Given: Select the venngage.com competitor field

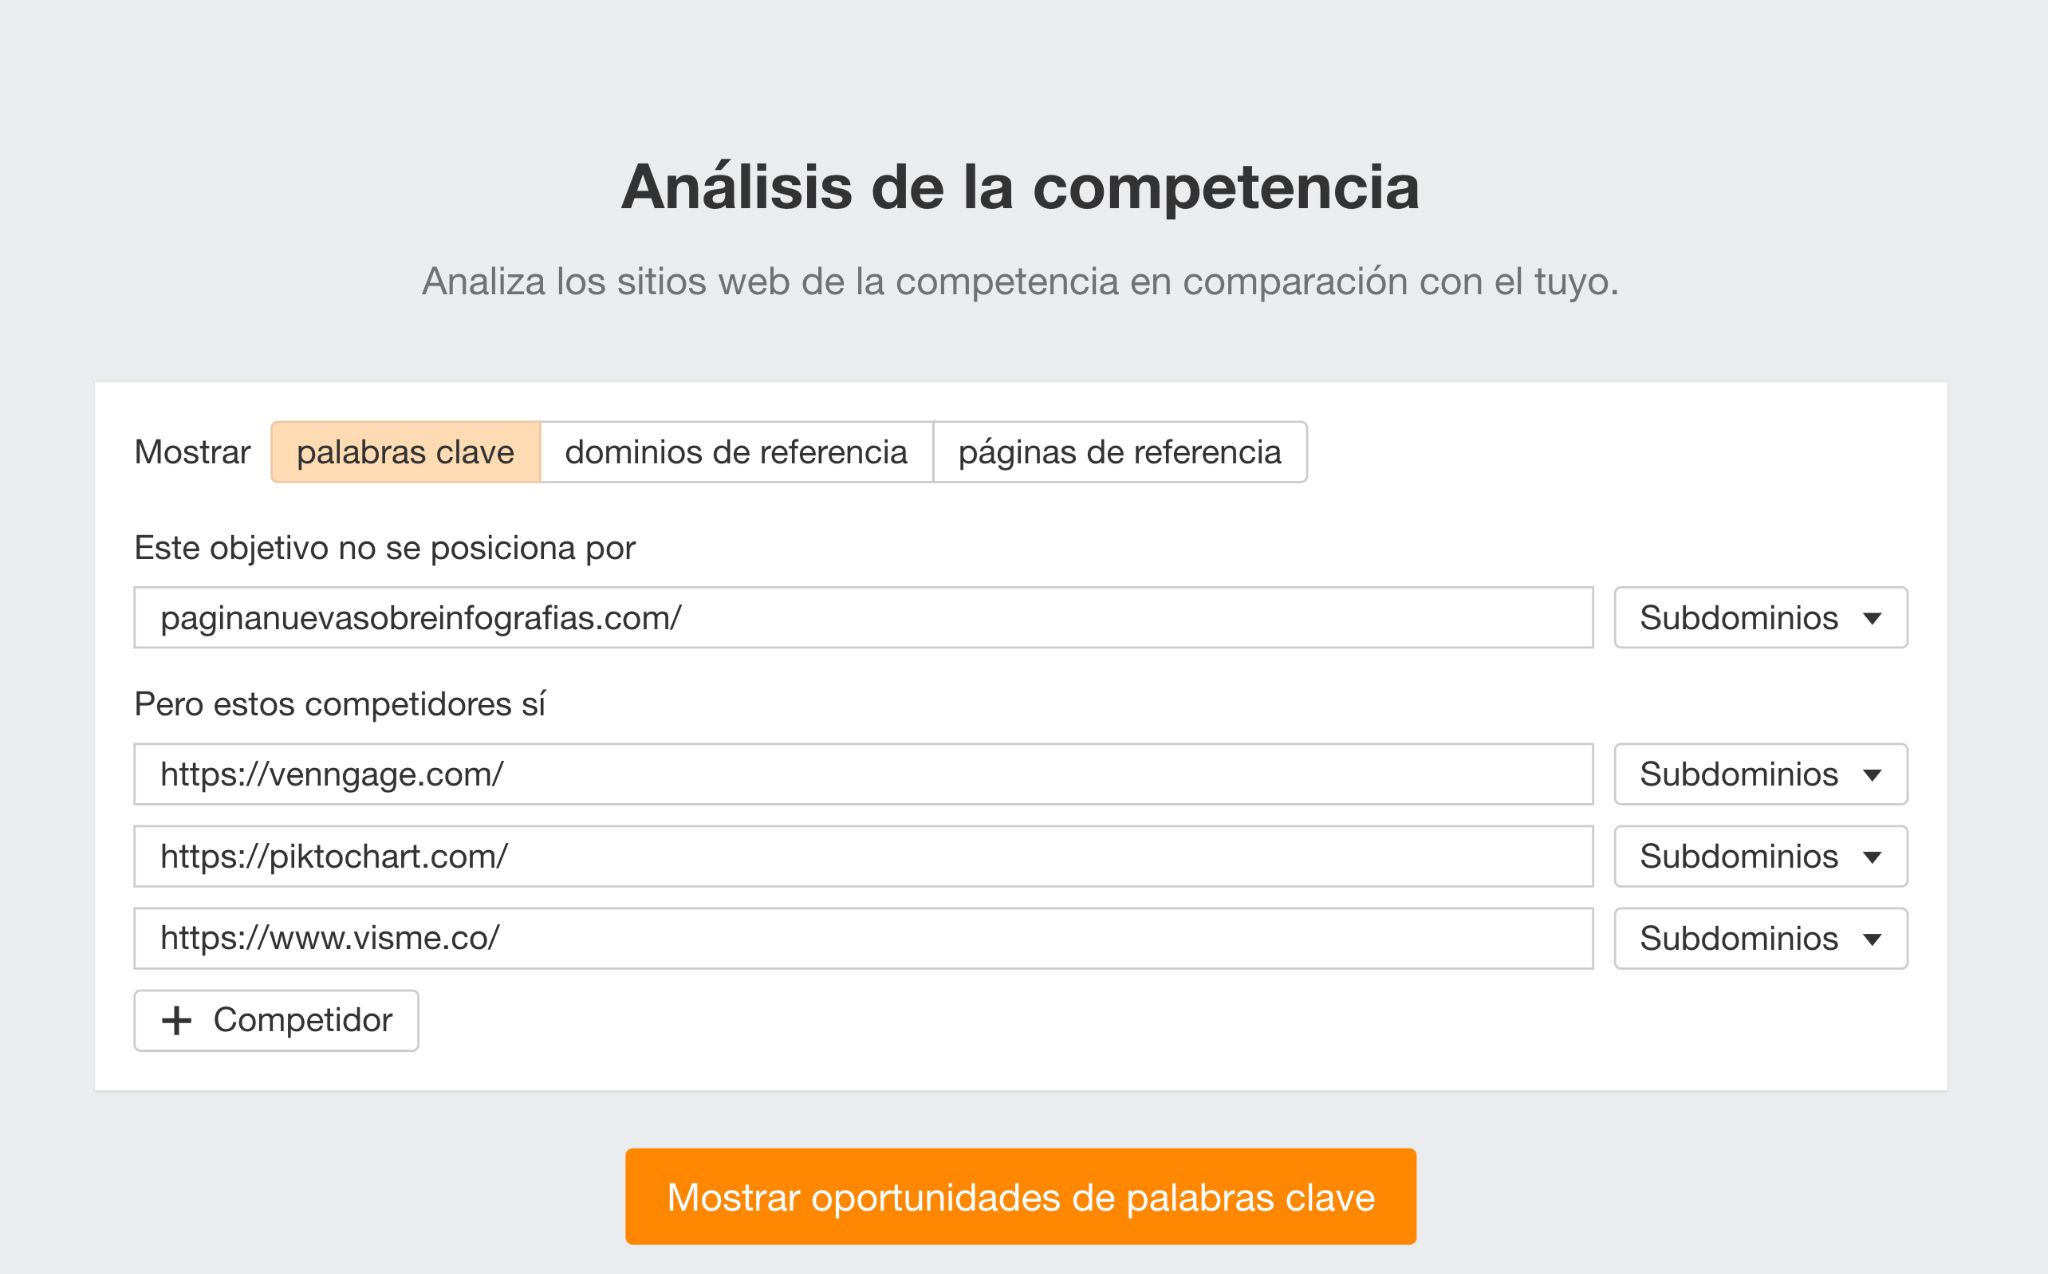Looking at the screenshot, I should tap(863, 774).
